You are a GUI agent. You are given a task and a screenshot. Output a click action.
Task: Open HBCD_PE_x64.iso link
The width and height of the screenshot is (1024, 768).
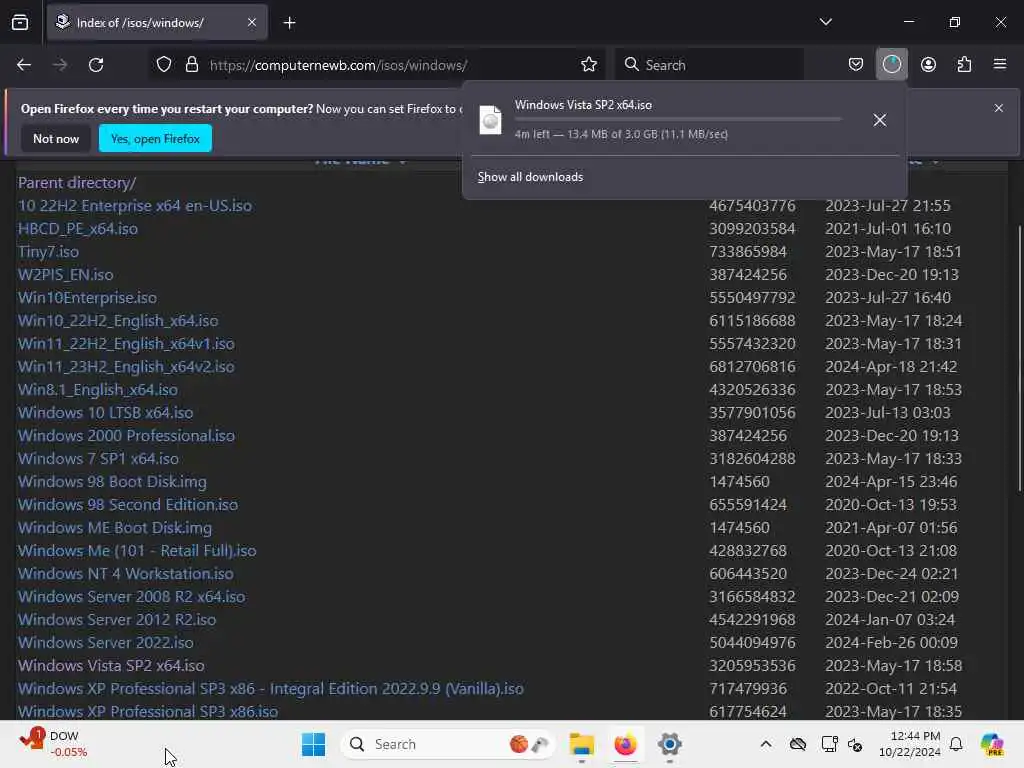tap(78, 229)
